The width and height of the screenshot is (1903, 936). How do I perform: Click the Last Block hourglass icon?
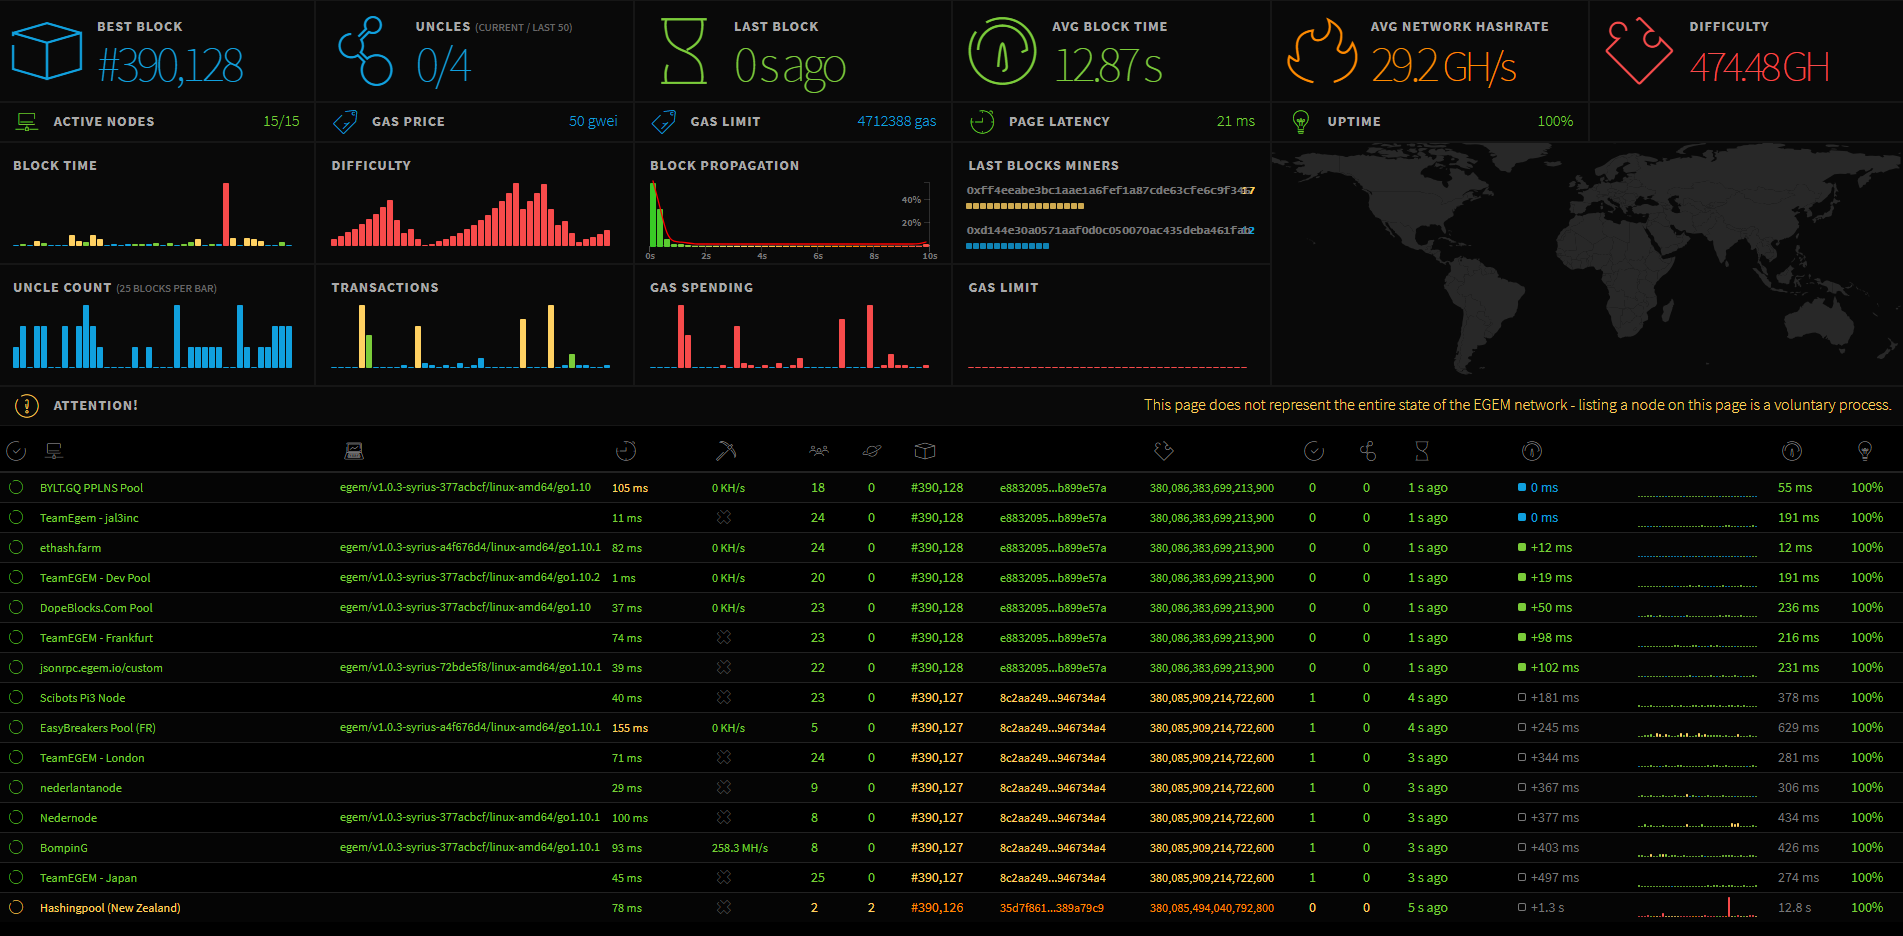pos(684,51)
